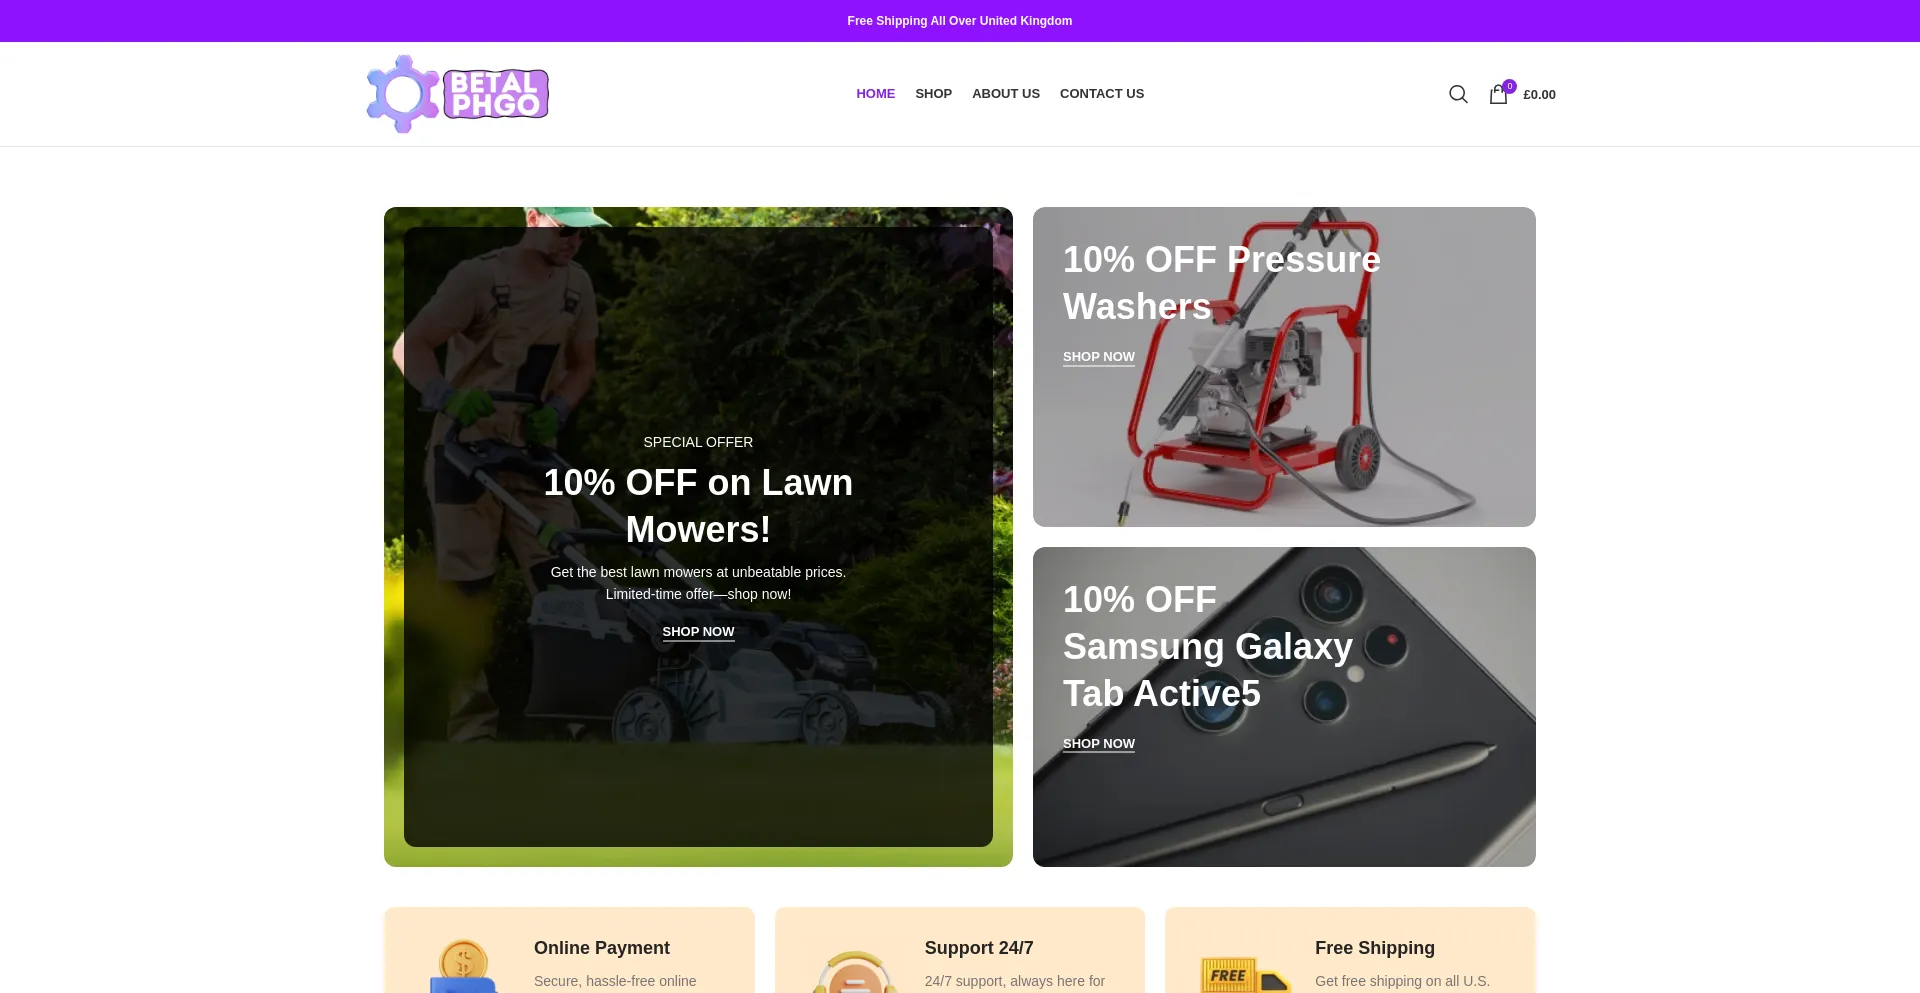This screenshot has width=1920, height=993.
Task: Click the Free Shipping announcement bar text
Action: pyautogui.click(x=960, y=21)
